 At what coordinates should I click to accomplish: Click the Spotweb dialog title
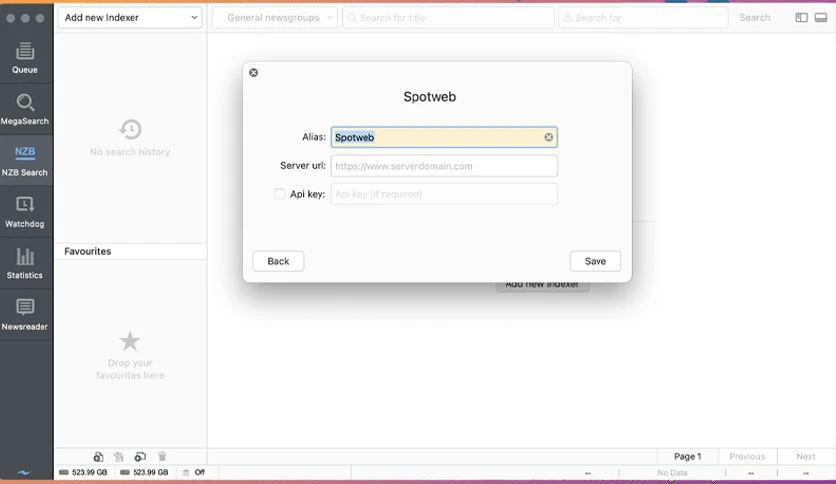tap(429, 96)
